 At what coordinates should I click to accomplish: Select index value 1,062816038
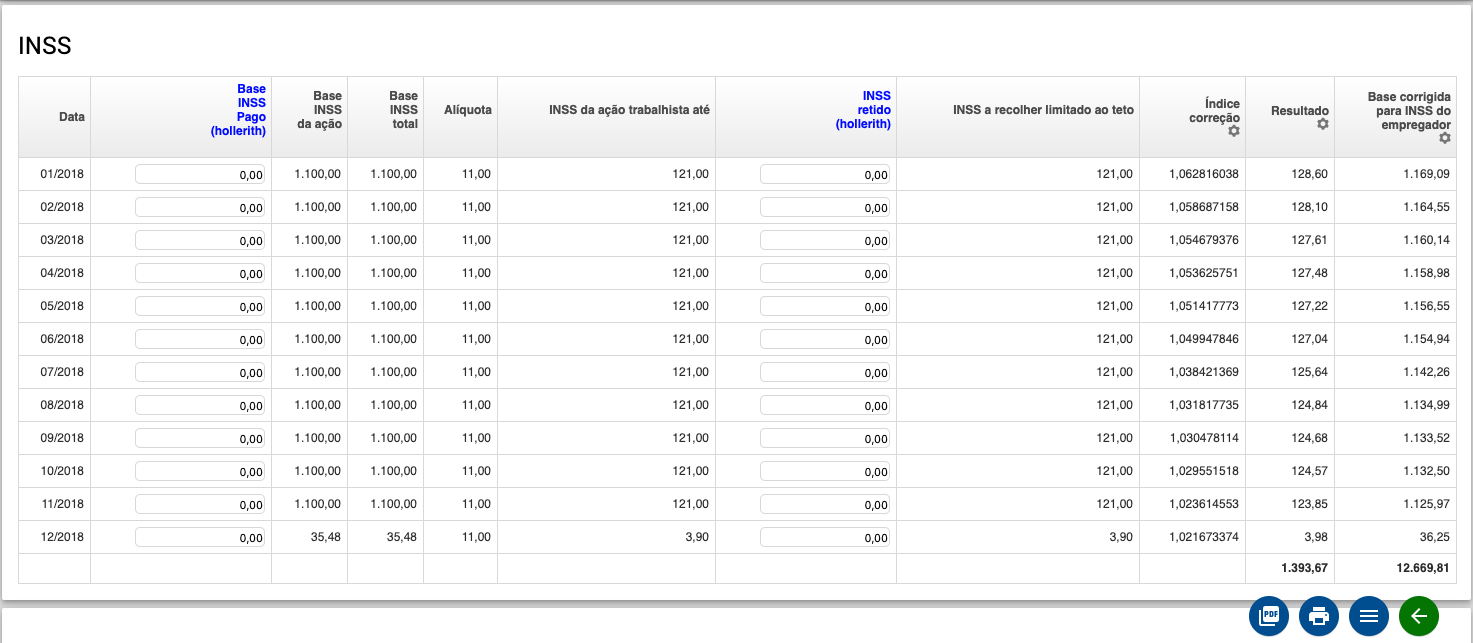pyautogui.click(x=1204, y=174)
